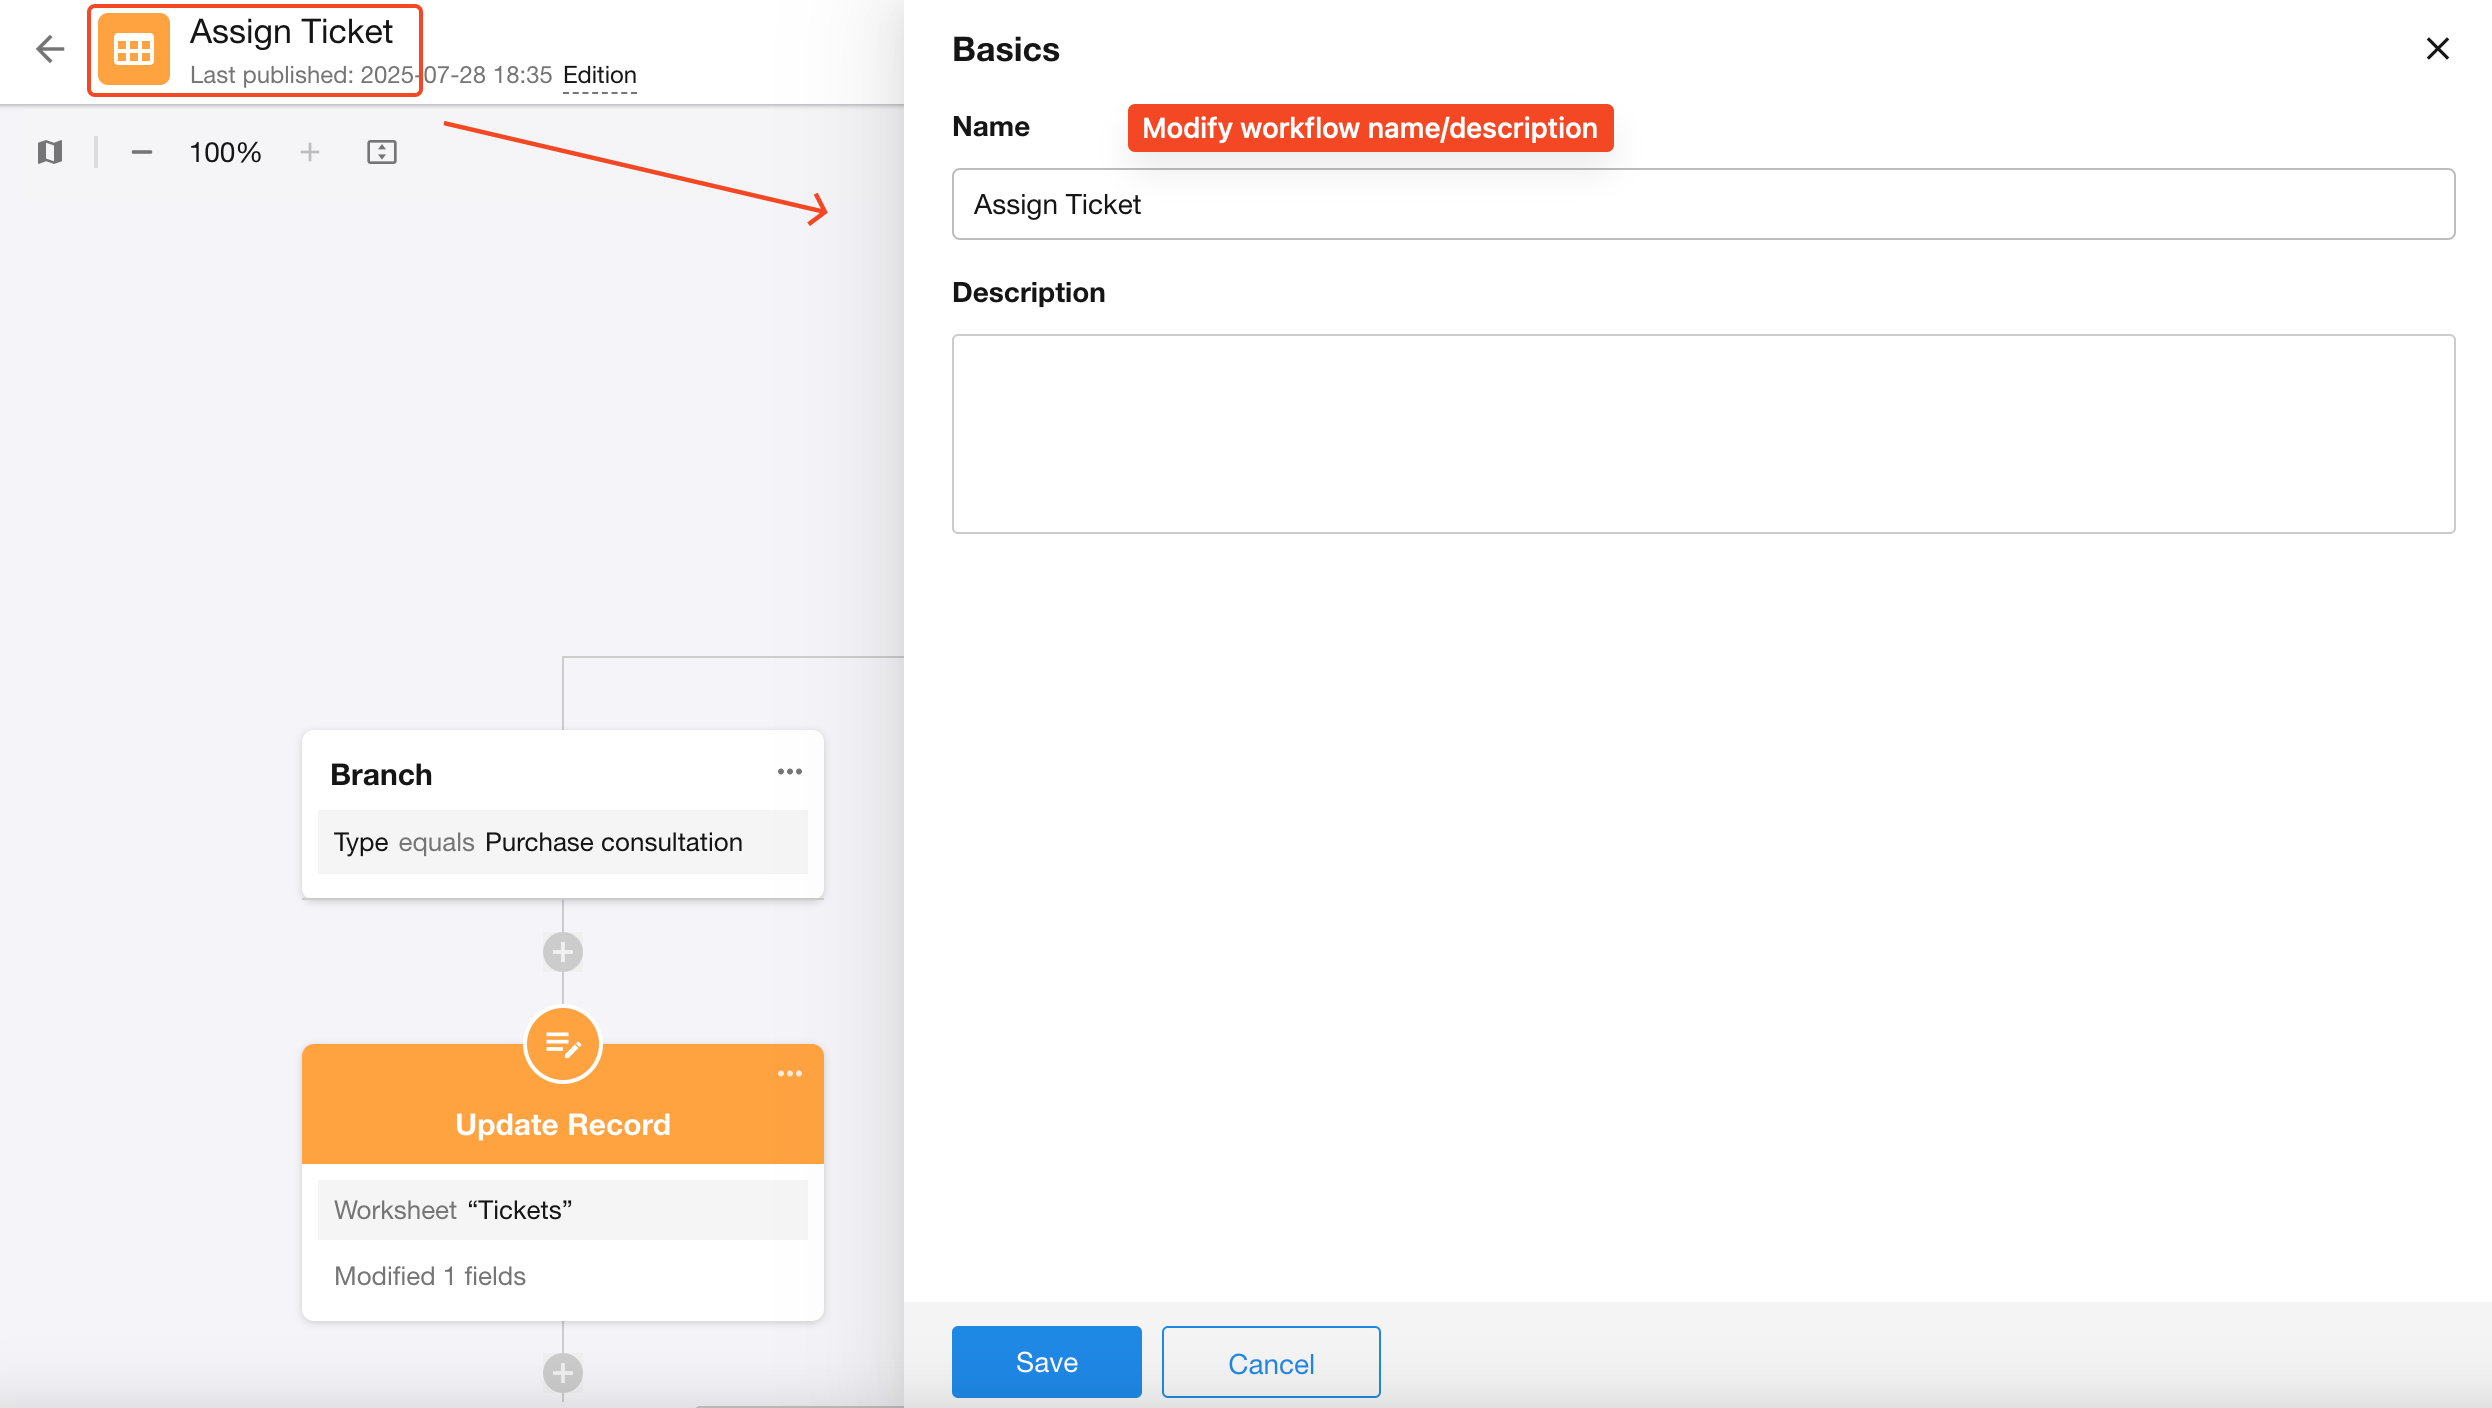Click the Edition link in the header
The width and height of the screenshot is (2492, 1408).
(599, 75)
